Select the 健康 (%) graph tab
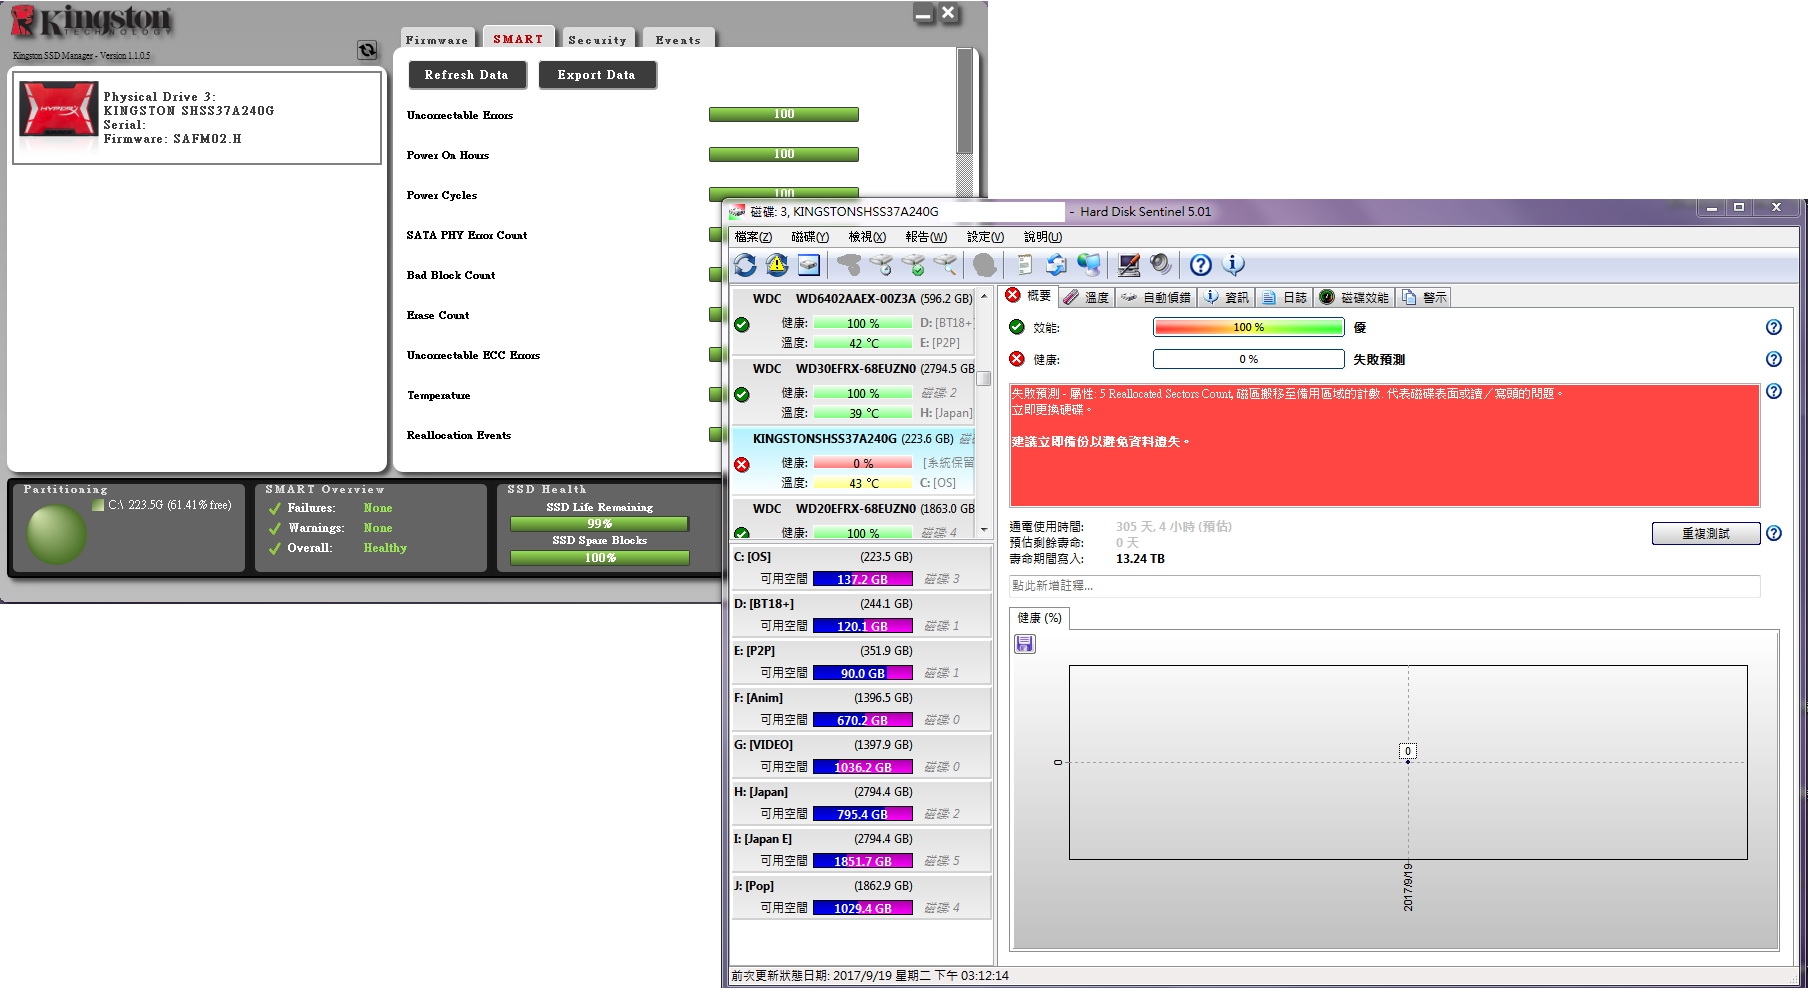Screen dimensions: 1808x988 1039,618
